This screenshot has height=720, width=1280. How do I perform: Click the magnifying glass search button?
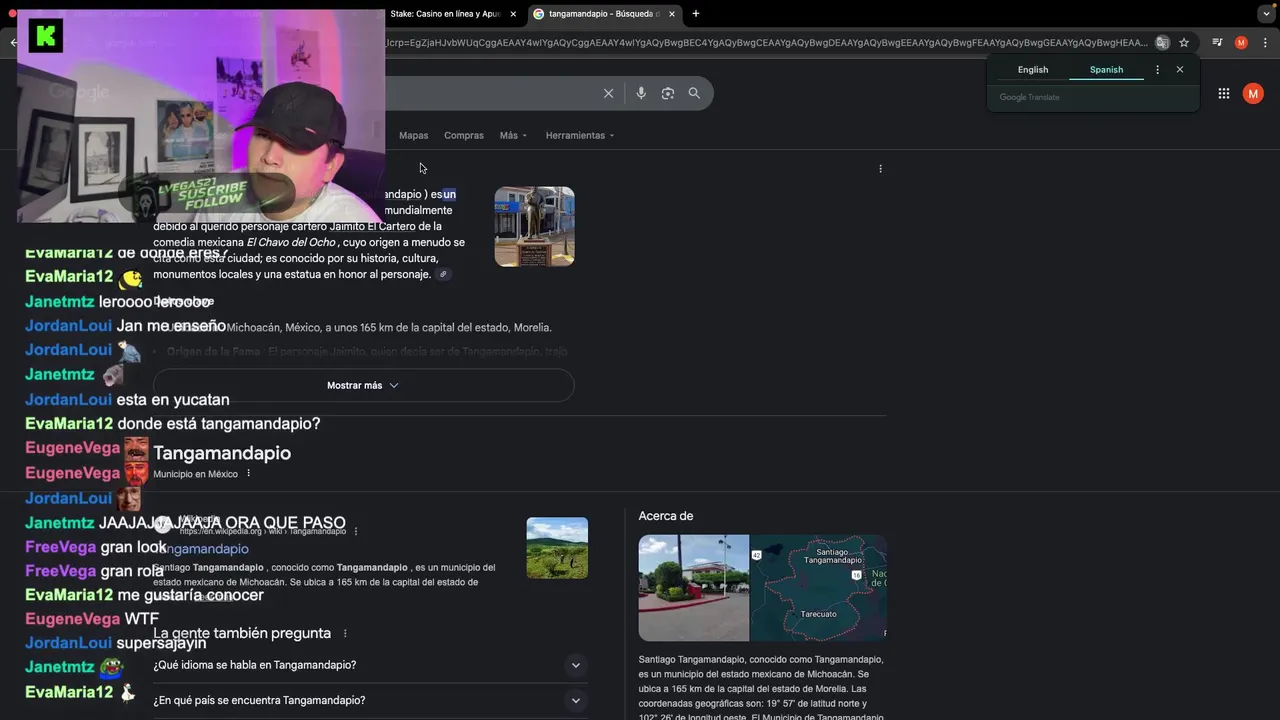(x=694, y=93)
